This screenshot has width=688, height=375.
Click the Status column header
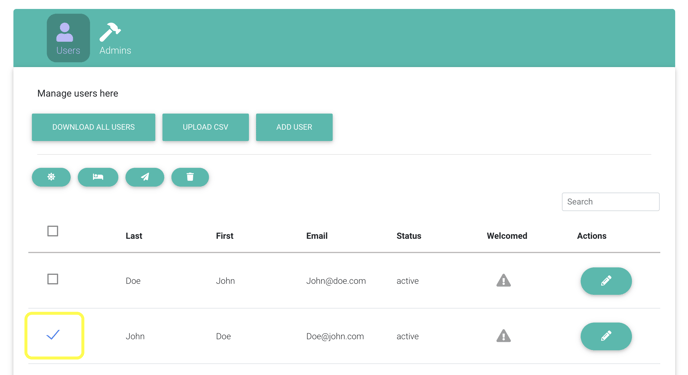pyautogui.click(x=409, y=236)
